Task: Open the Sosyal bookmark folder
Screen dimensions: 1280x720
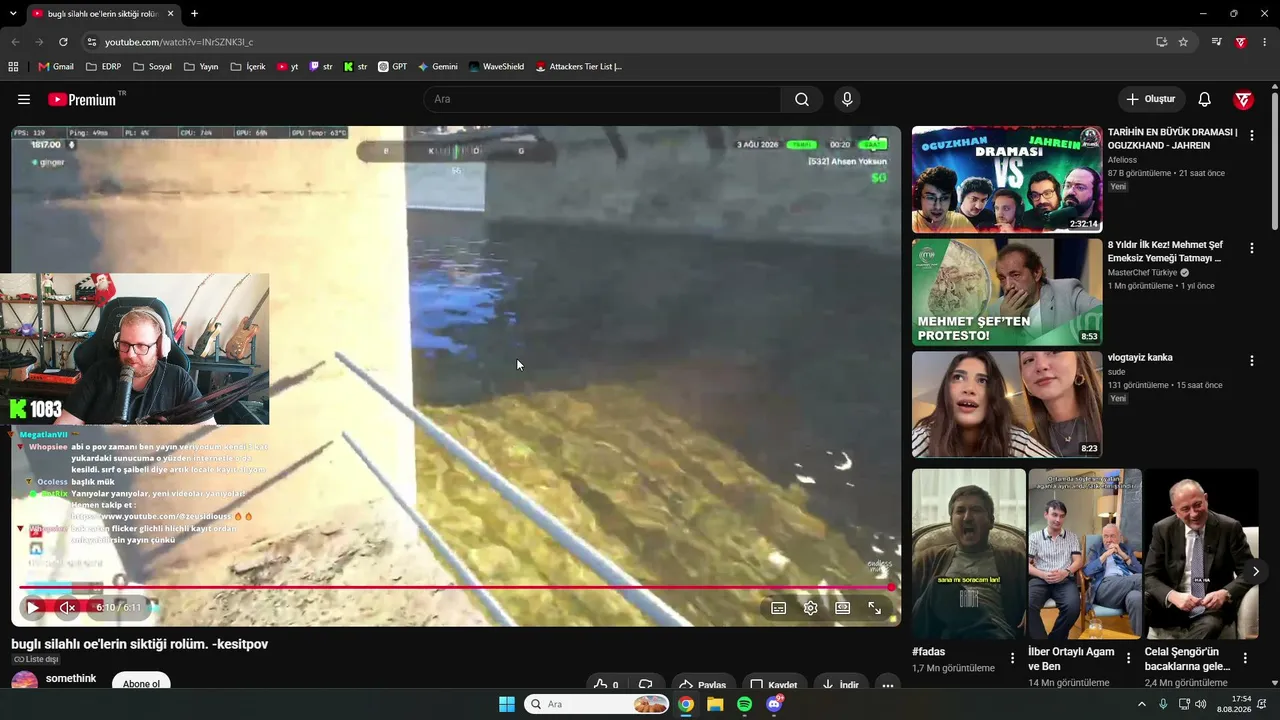Action: tap(153, 67)
